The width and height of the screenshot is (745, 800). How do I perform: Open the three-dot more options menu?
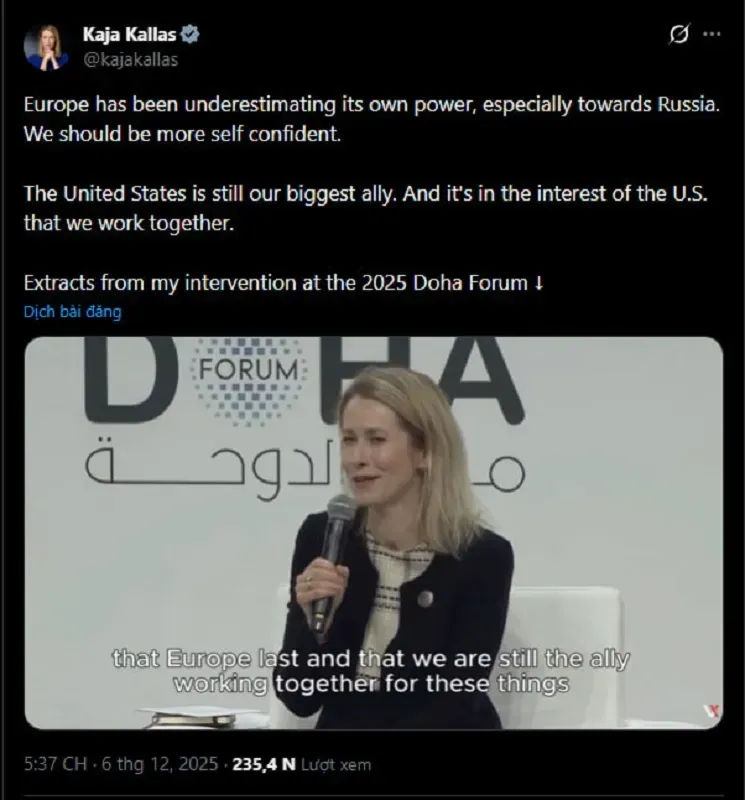711,35
